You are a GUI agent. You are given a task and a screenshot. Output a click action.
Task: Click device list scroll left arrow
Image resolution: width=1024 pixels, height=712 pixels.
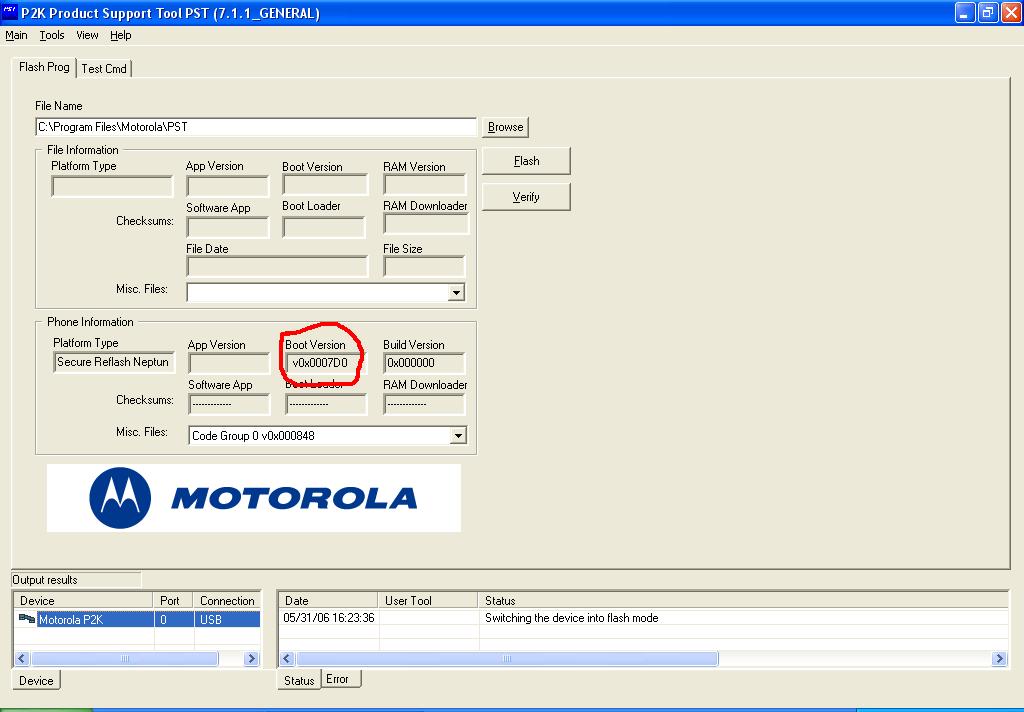point(22,658)
